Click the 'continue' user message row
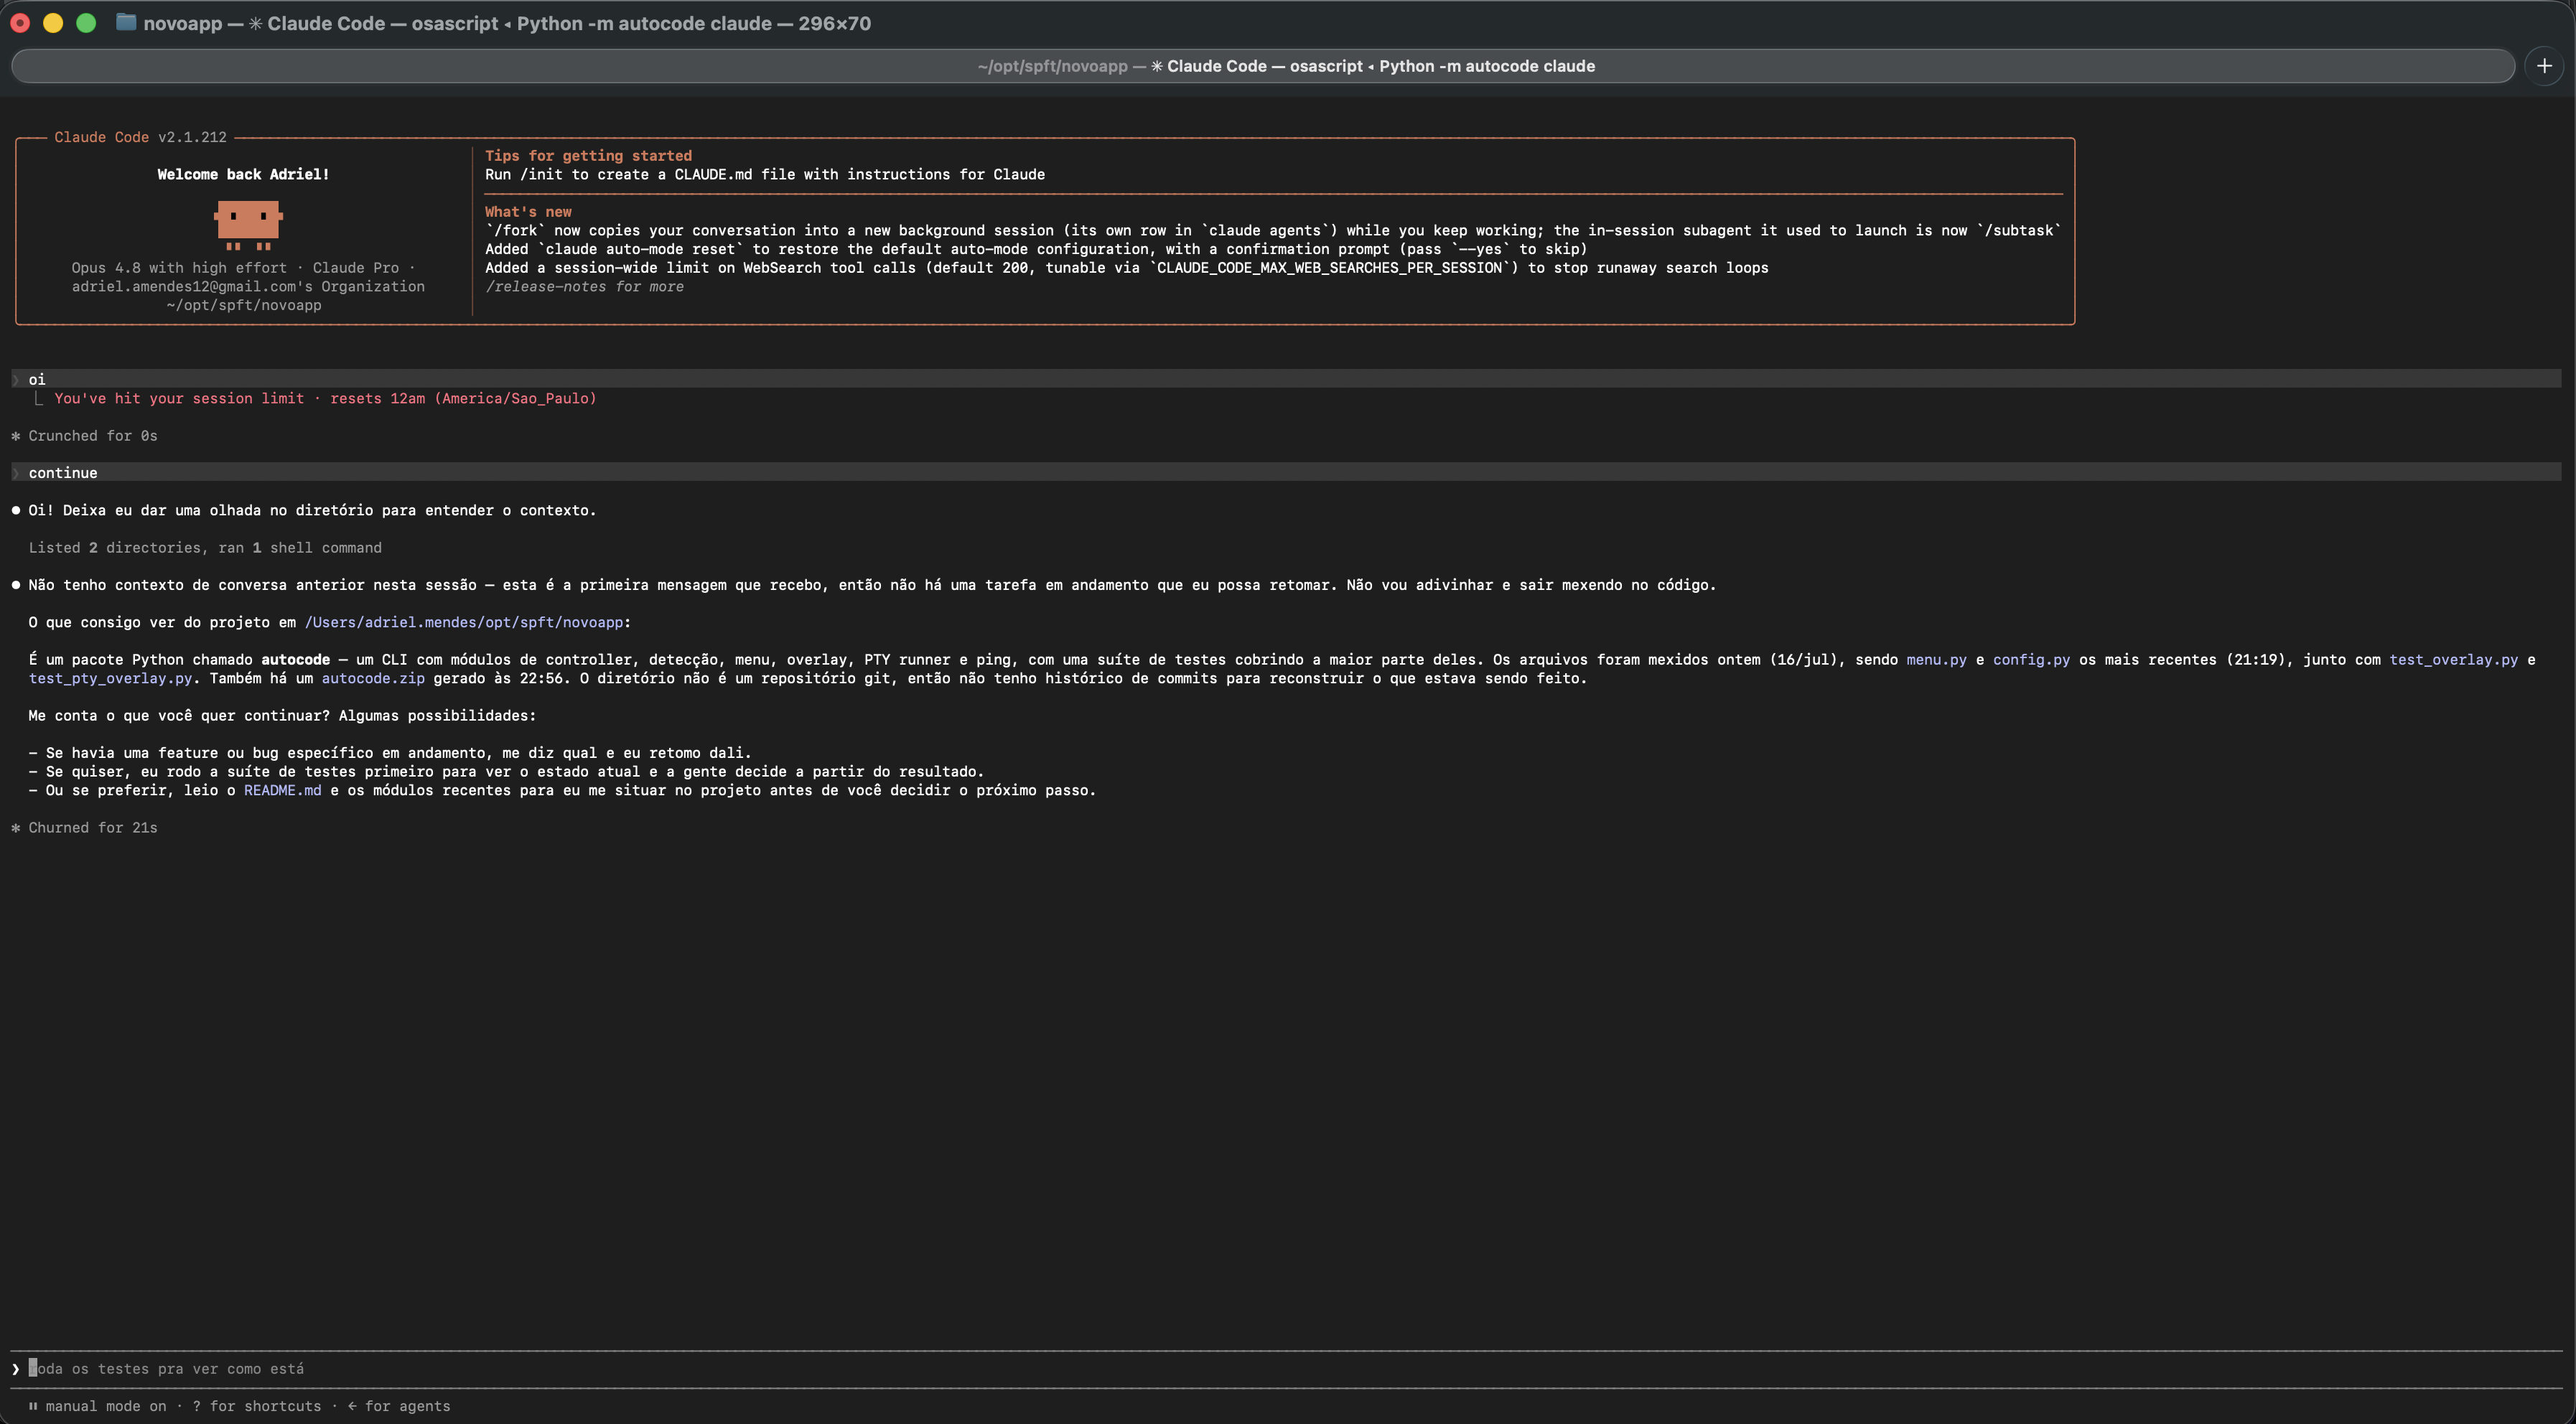This screenshot has width=2576, height=1424. 1287,472
